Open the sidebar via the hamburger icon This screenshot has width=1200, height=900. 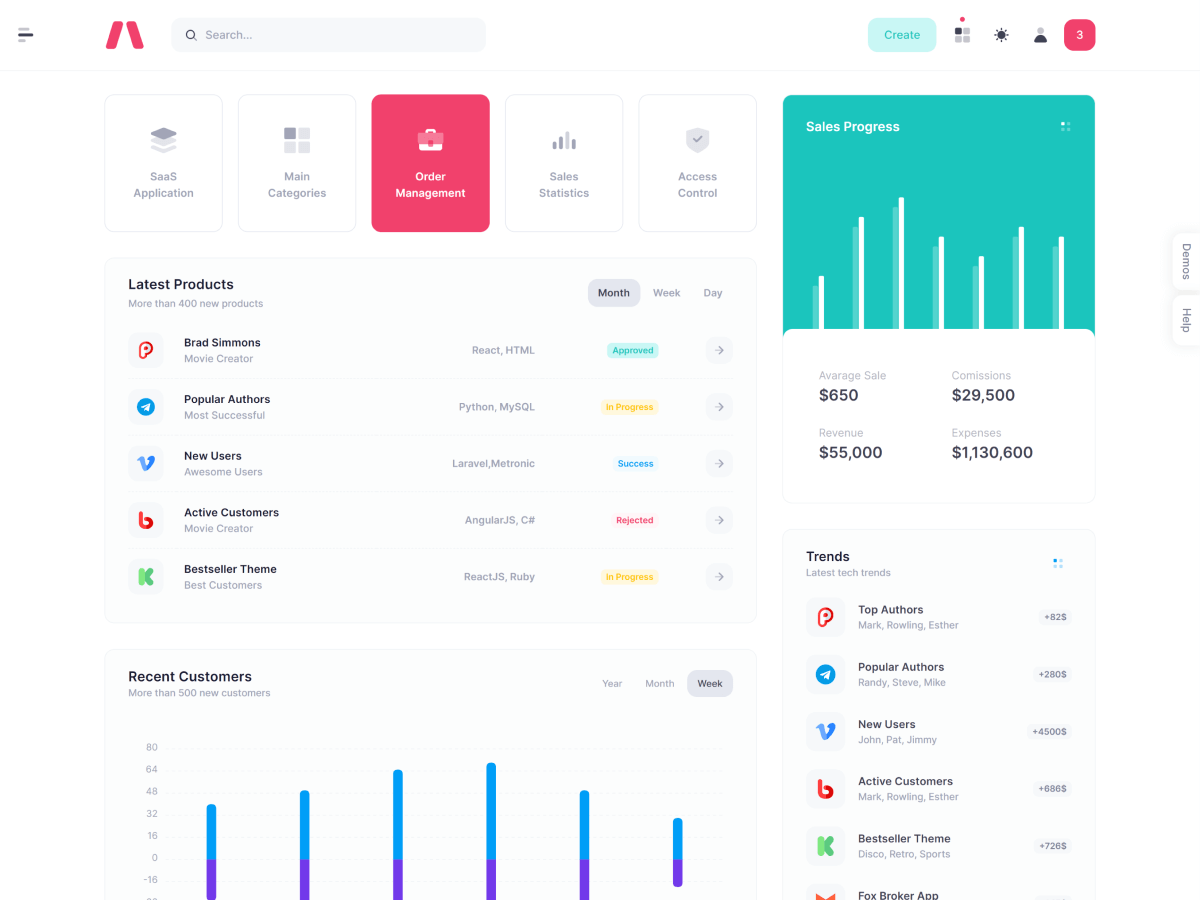click(25, 34)
